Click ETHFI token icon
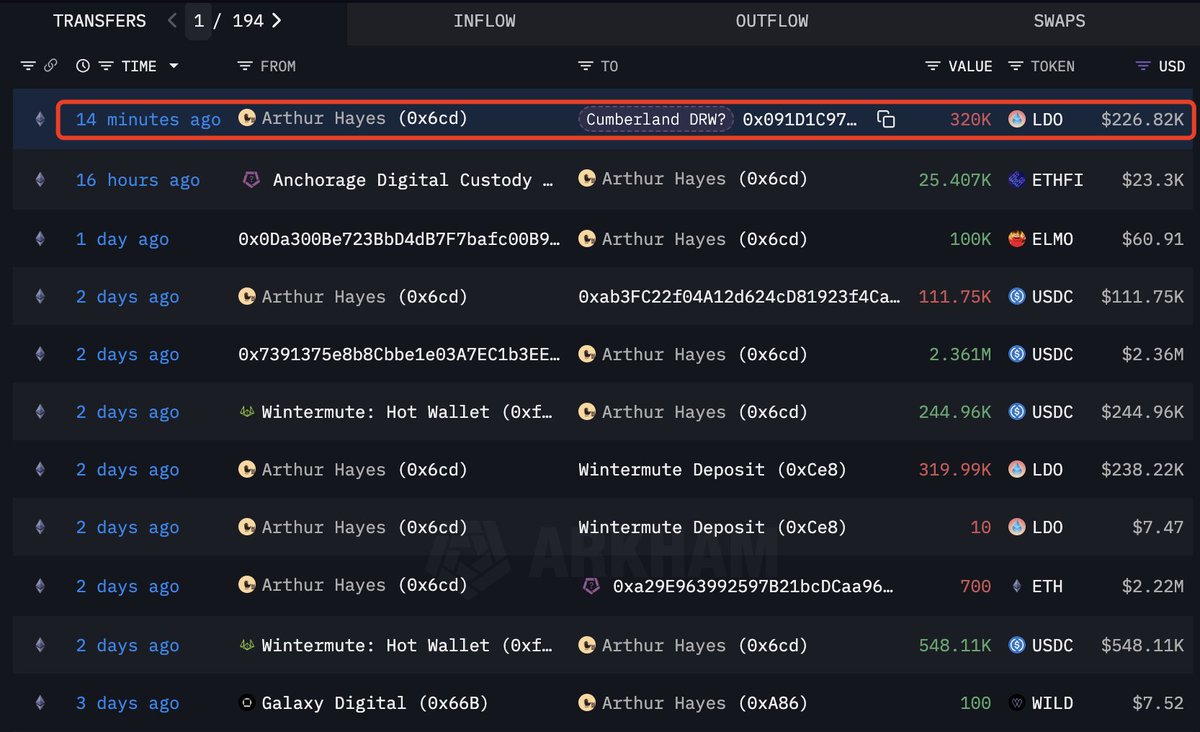This screenshot has width=1200, height=732. click(x=1017, y=180)
